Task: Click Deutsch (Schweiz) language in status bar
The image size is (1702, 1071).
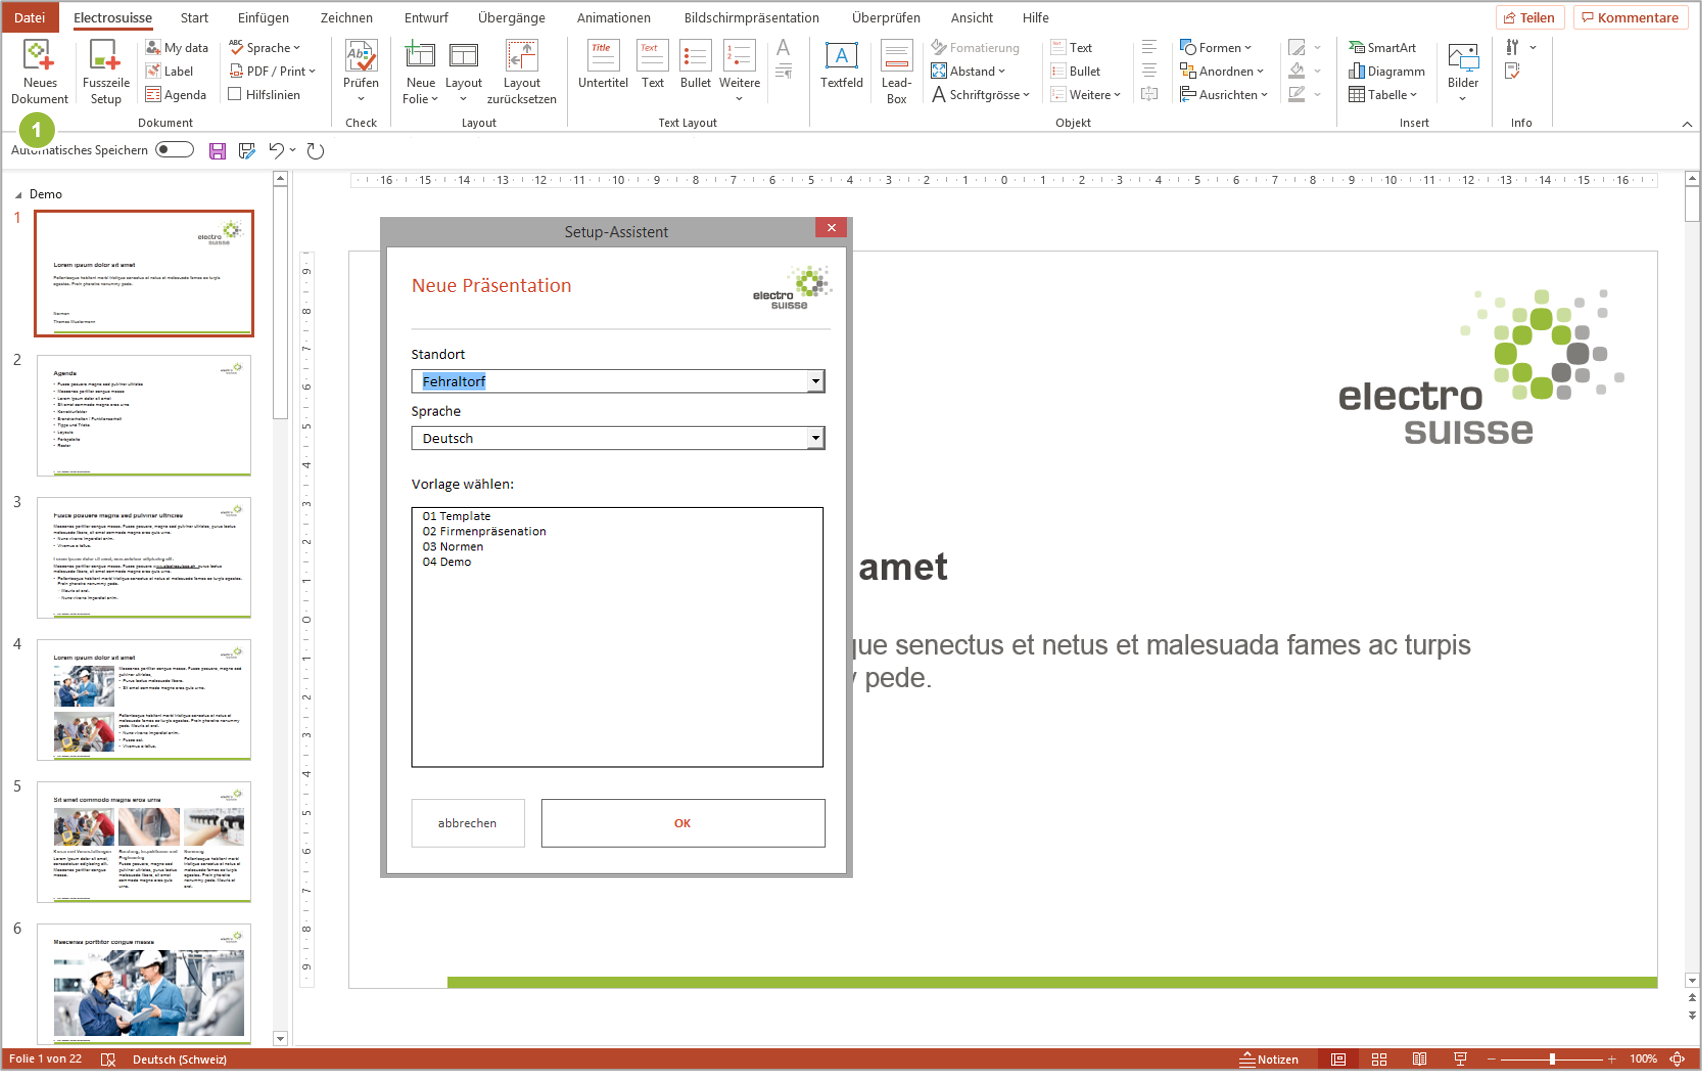Action: (179, 1059)
